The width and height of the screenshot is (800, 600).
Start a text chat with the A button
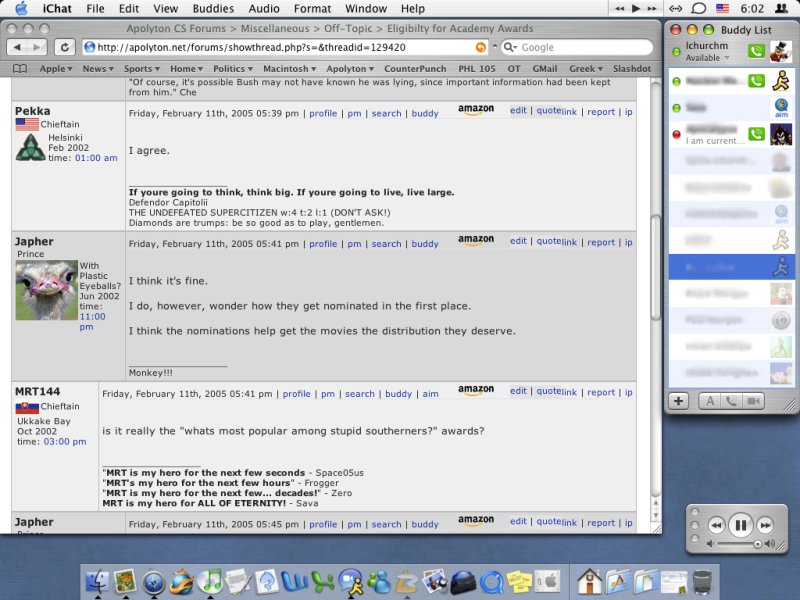(x=705, y=401)
